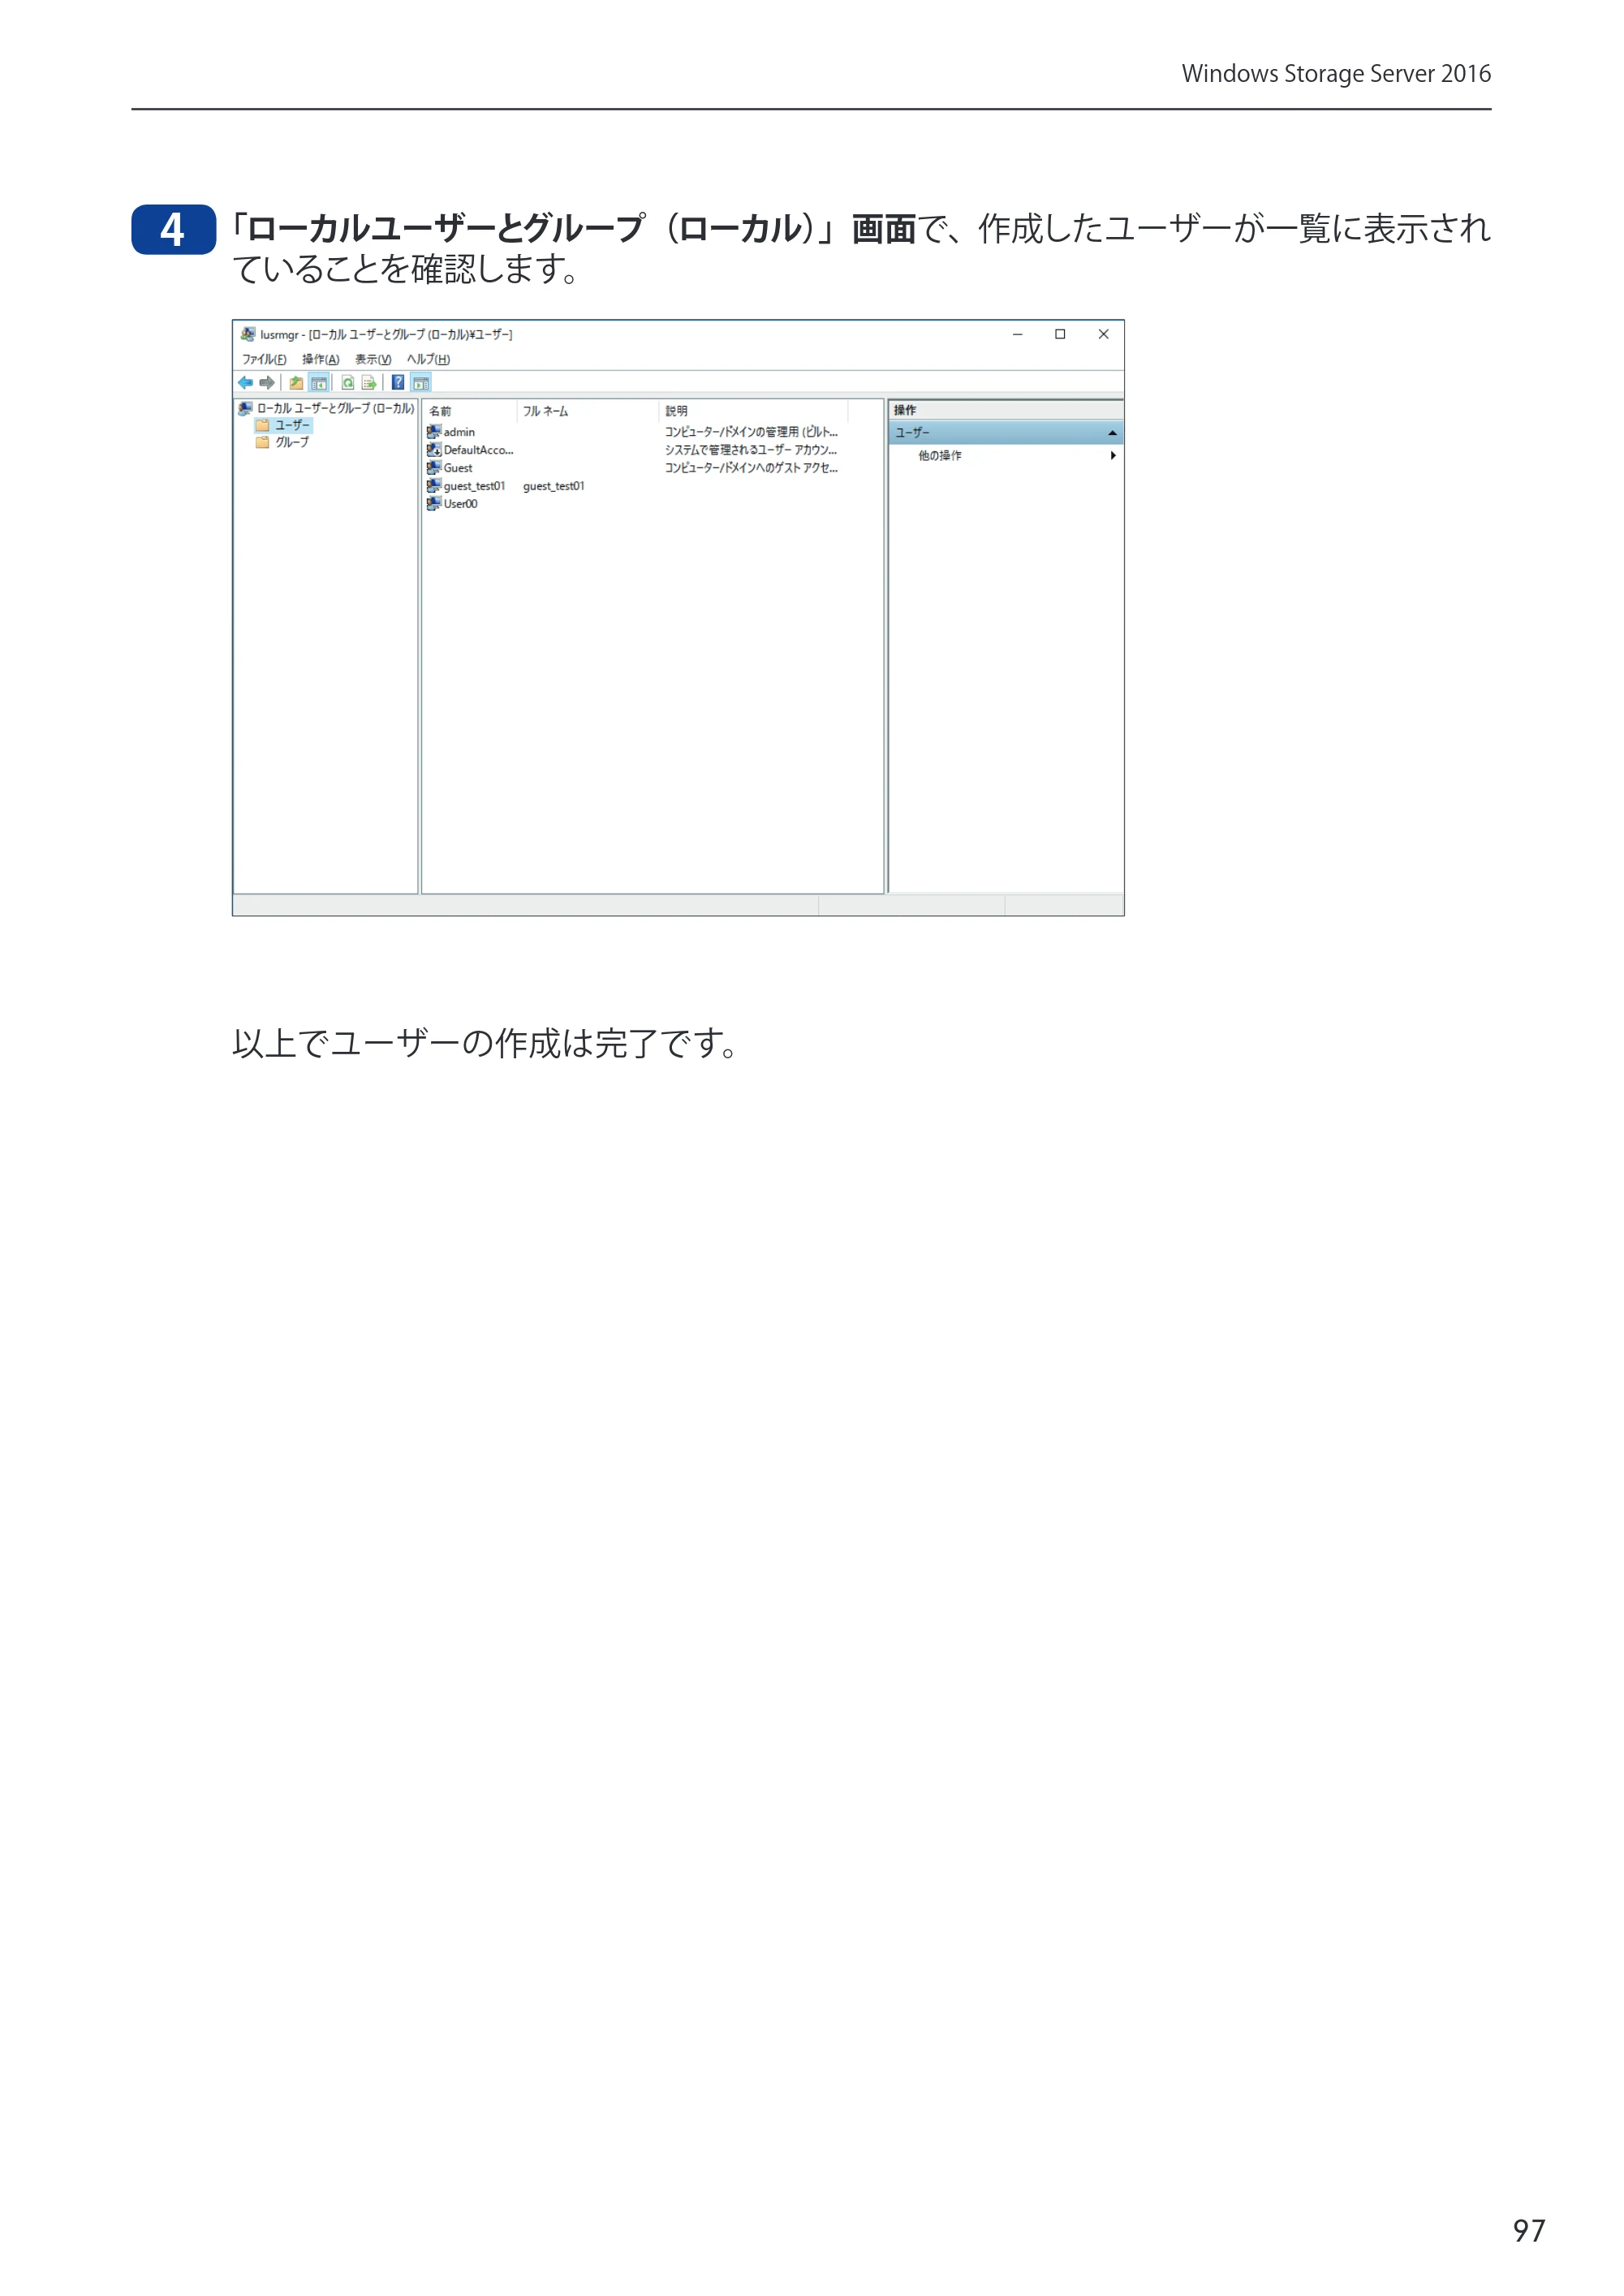The image size is (1624, 2296).
Task: Expand 他の操作 submenu arrow
Action: point(1113,455)
